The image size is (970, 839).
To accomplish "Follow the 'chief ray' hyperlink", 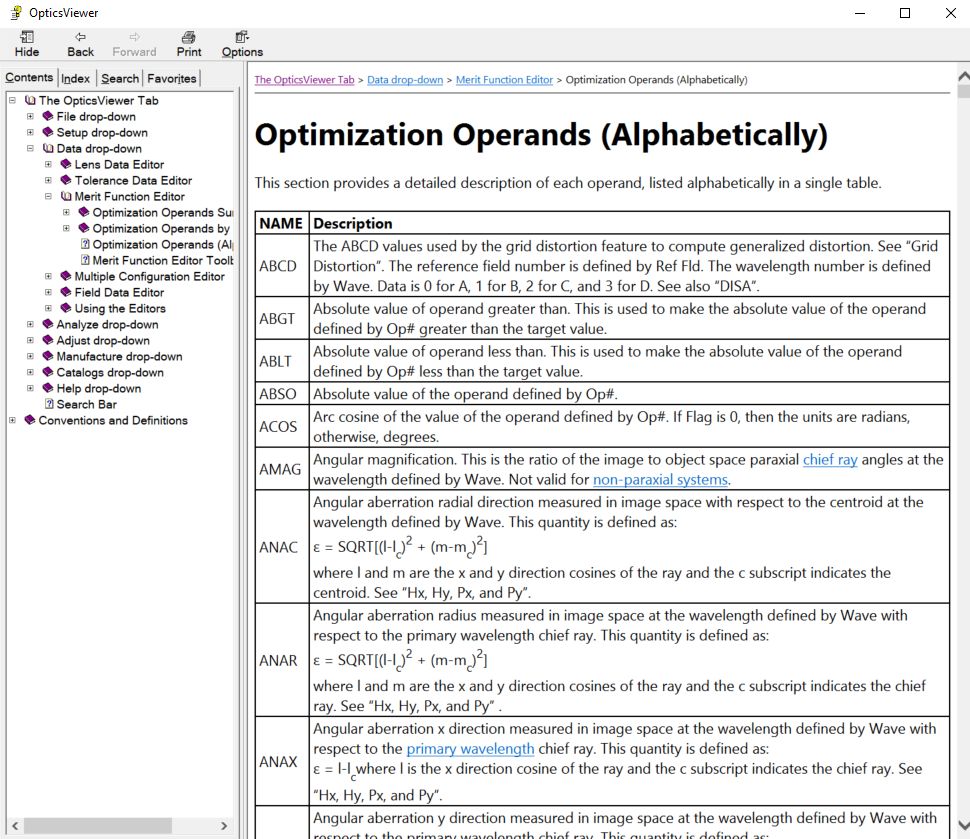I will pos(829,460).
